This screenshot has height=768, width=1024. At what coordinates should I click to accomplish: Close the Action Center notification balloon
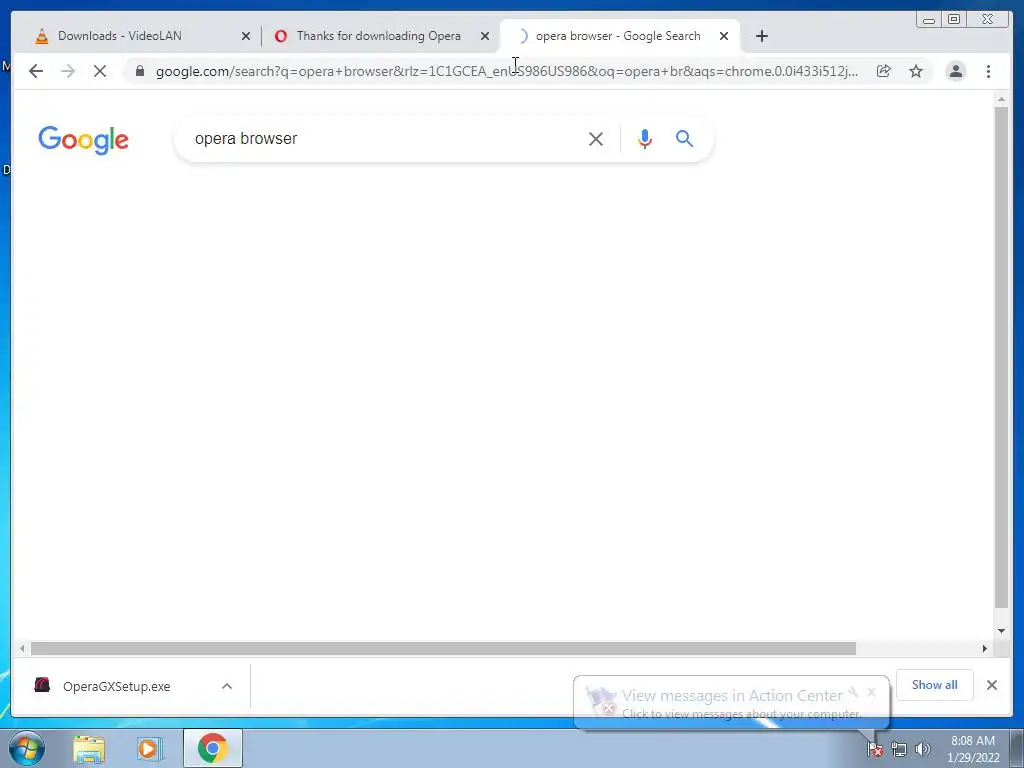(871, 692)
